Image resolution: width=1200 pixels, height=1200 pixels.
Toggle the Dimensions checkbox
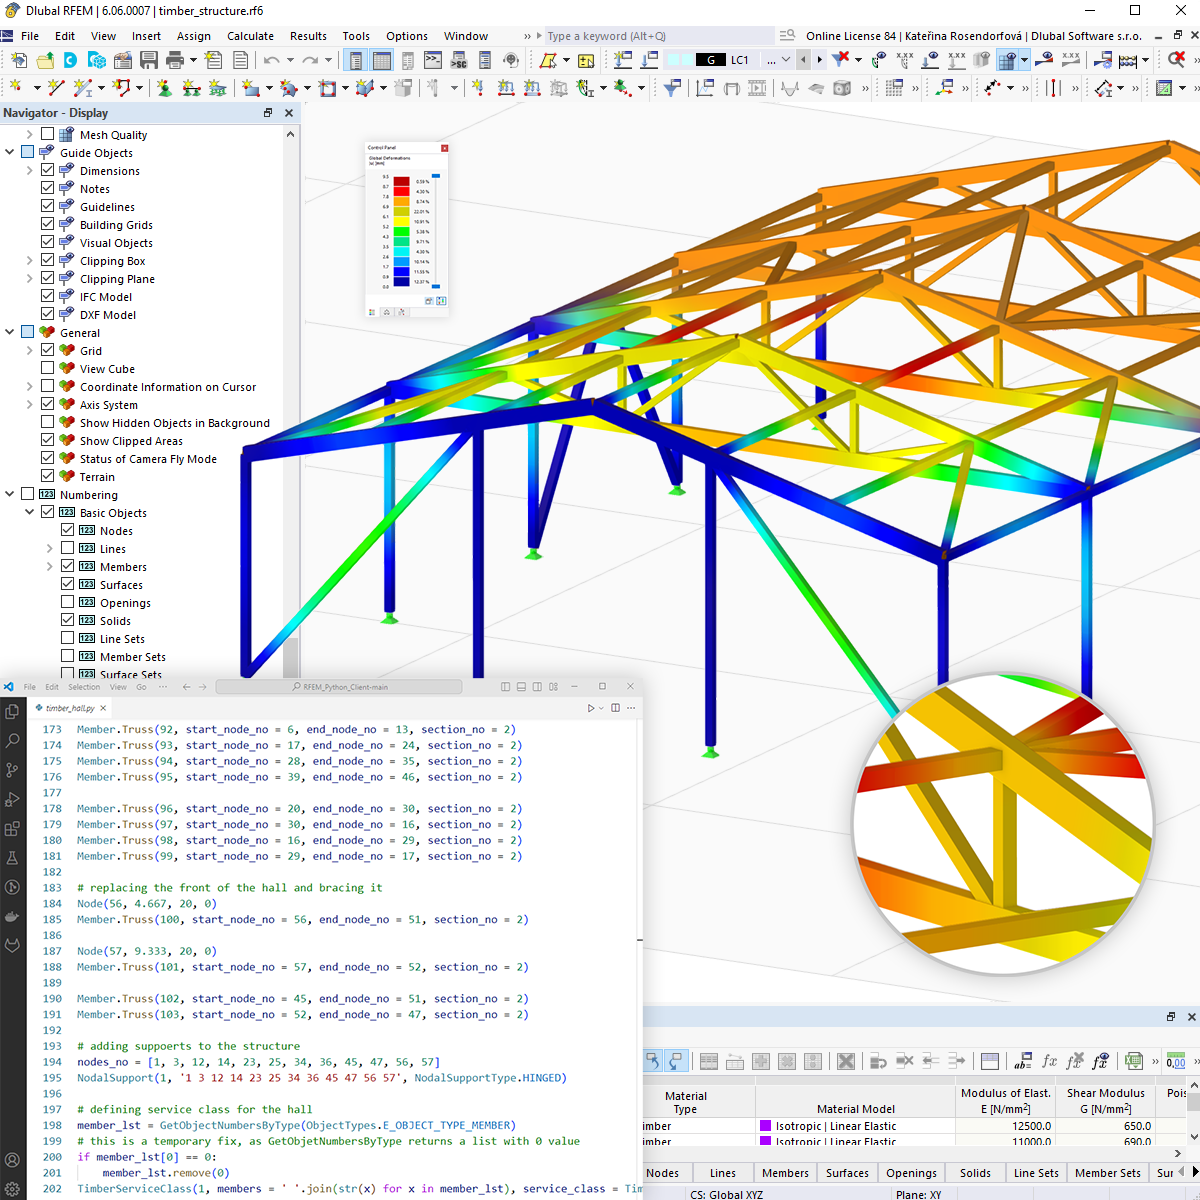pos(48,170)
